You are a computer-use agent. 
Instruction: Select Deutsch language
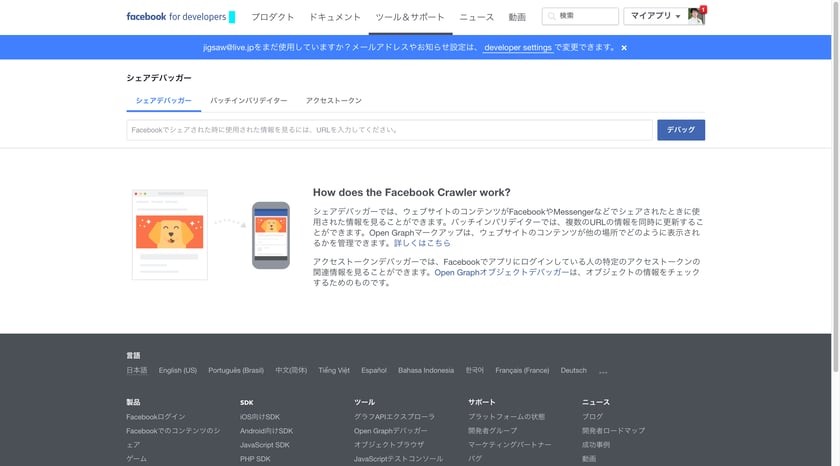pos(574,371)
